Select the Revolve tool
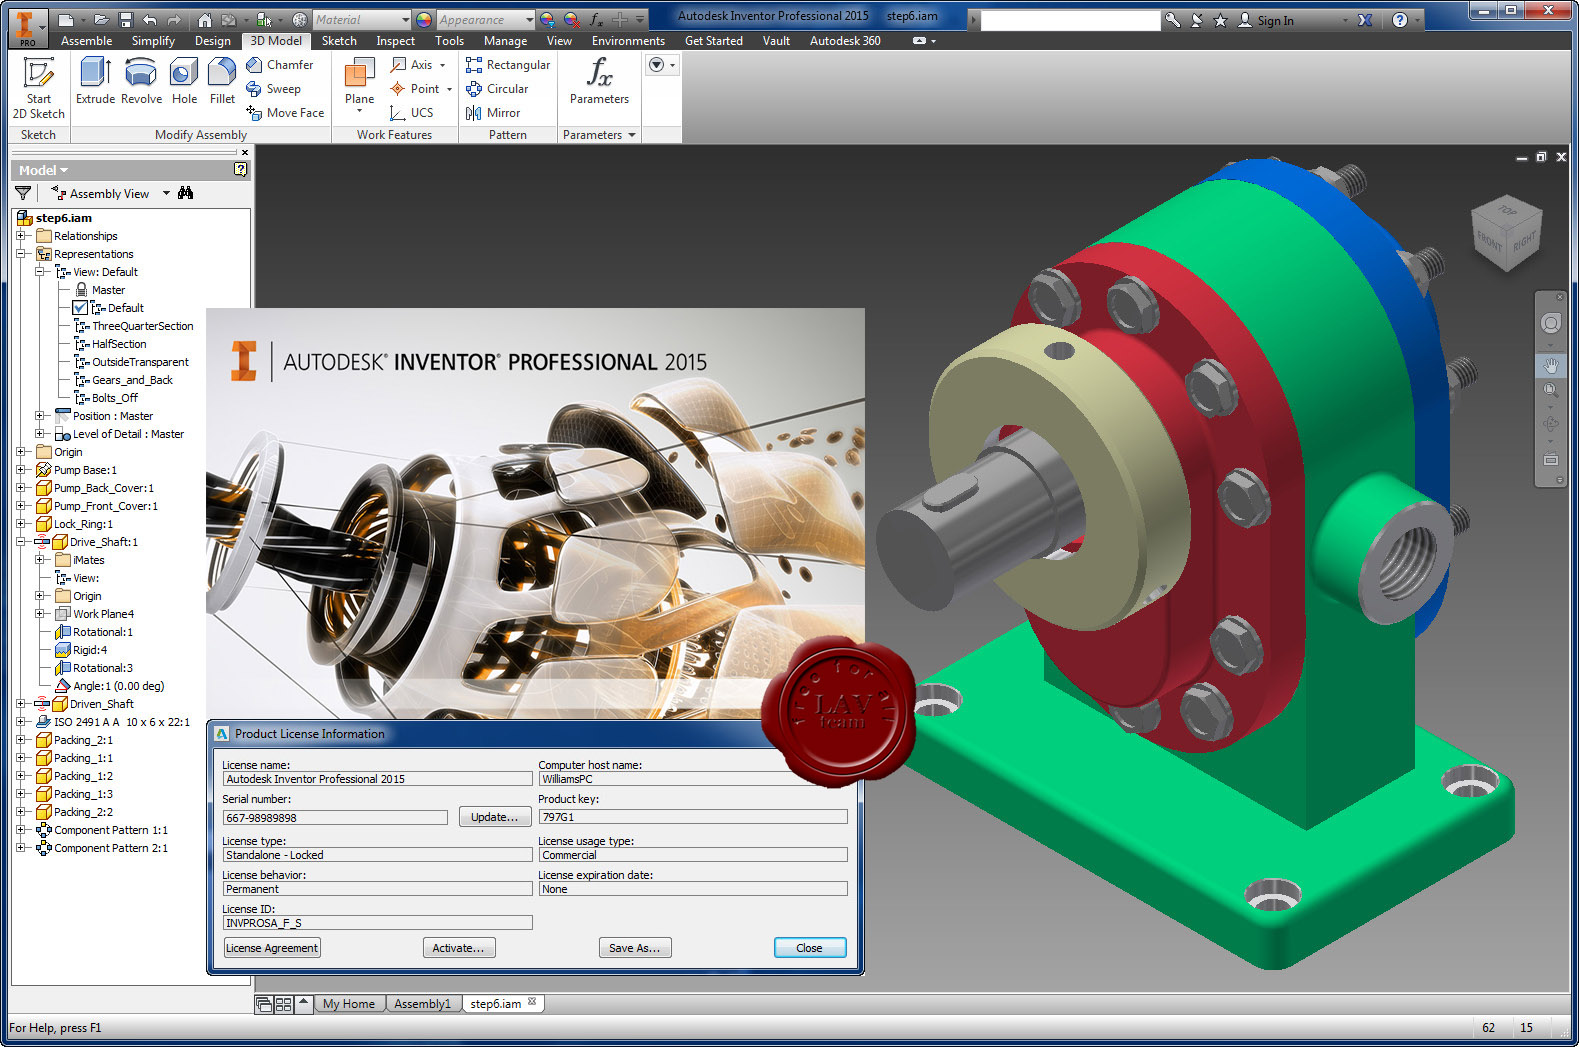Viewport: 1579px width, 1047px height. (141, 81)
